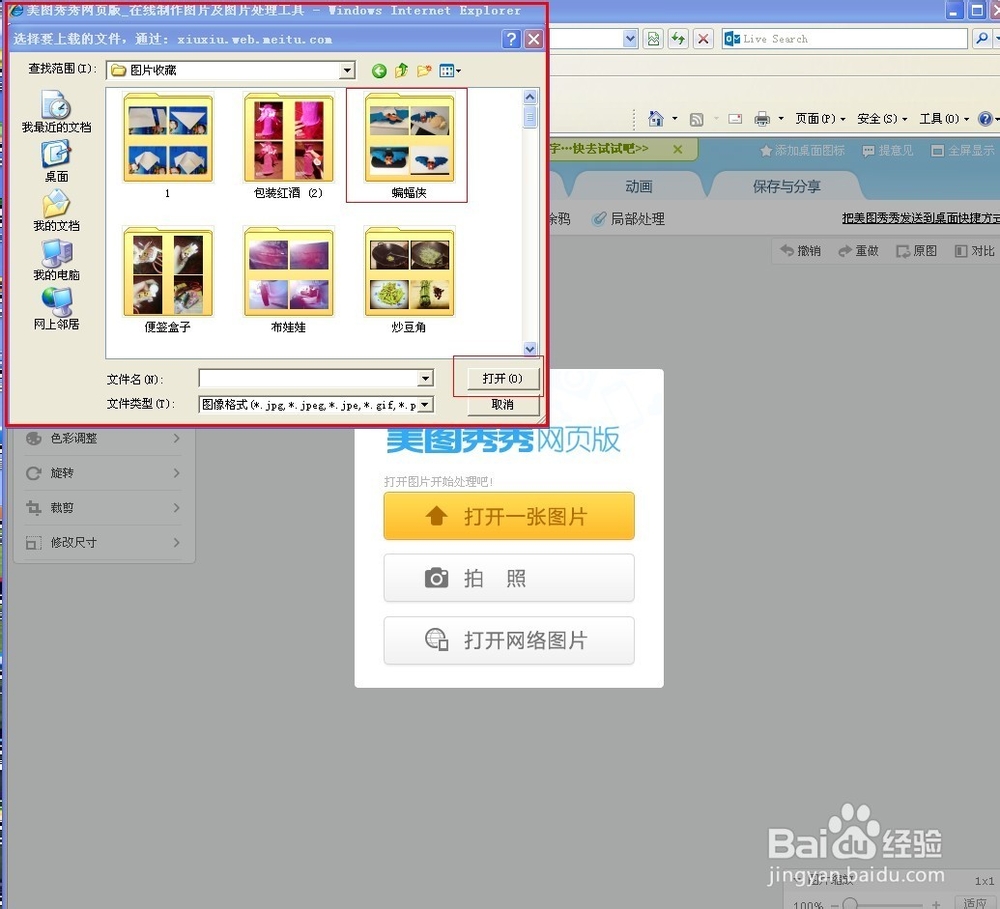Image resolution: width=1000 pixels, height=909 pixels.
Task: Click the IE help icon
Action: tap(985, 119)
